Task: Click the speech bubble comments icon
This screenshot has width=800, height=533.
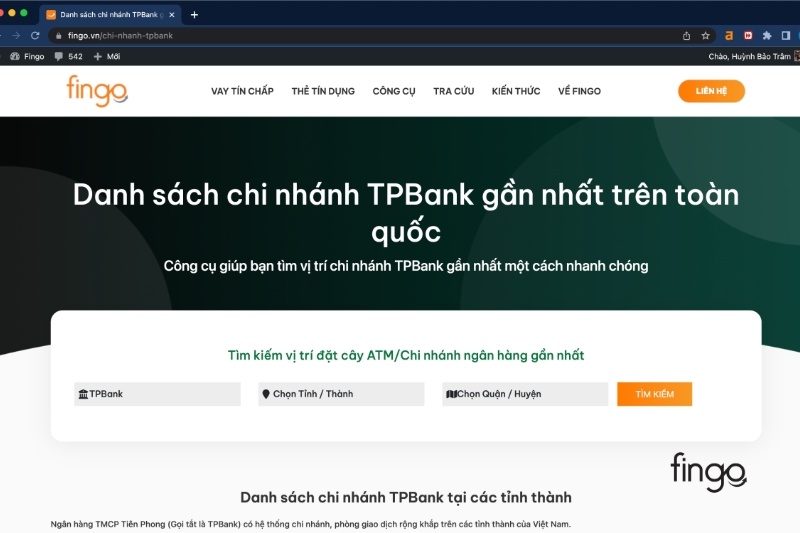Action: 59,56
